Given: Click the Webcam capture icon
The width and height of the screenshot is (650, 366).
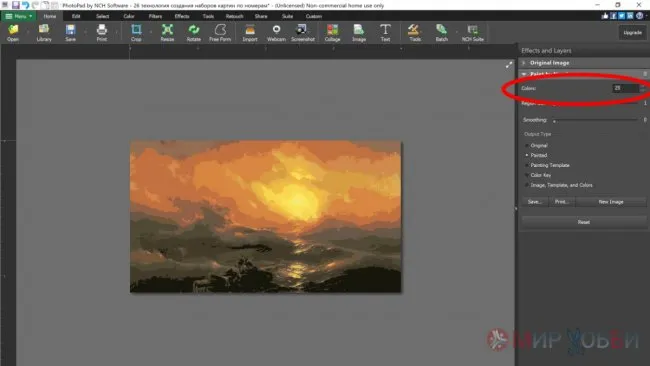Looking at the screenshot, I should 276,32.
